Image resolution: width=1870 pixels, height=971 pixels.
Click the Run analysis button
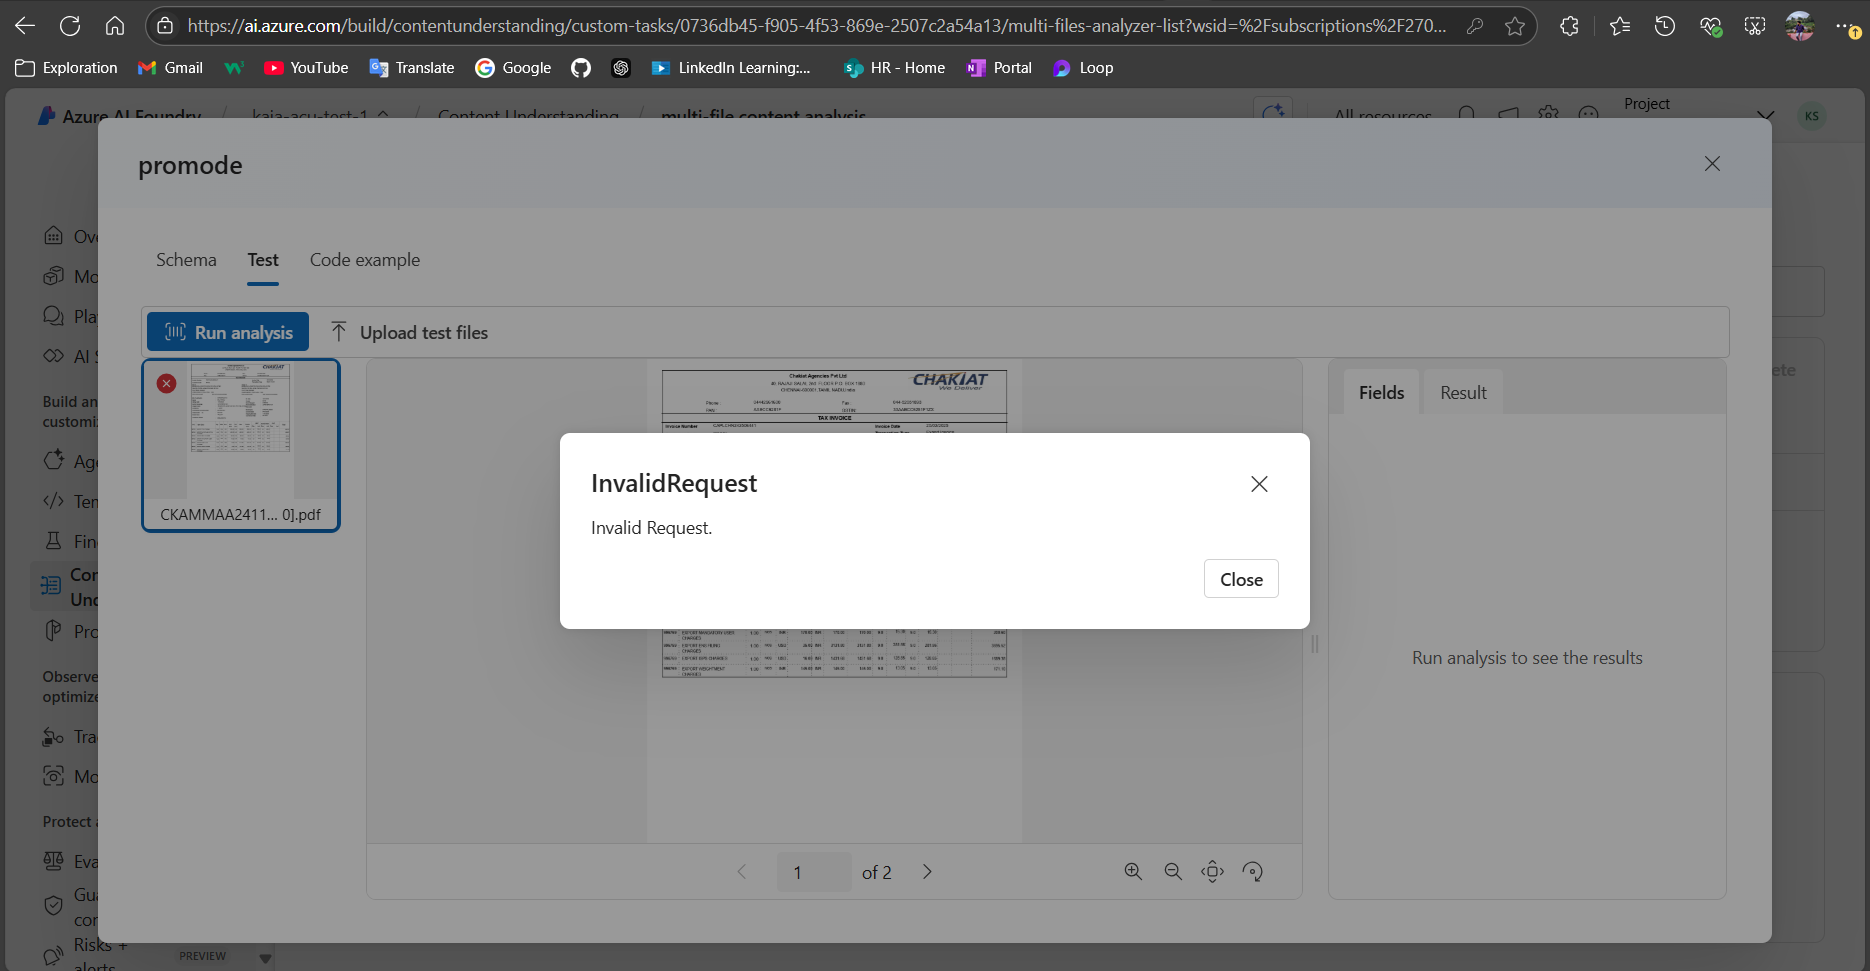point(228,332)
